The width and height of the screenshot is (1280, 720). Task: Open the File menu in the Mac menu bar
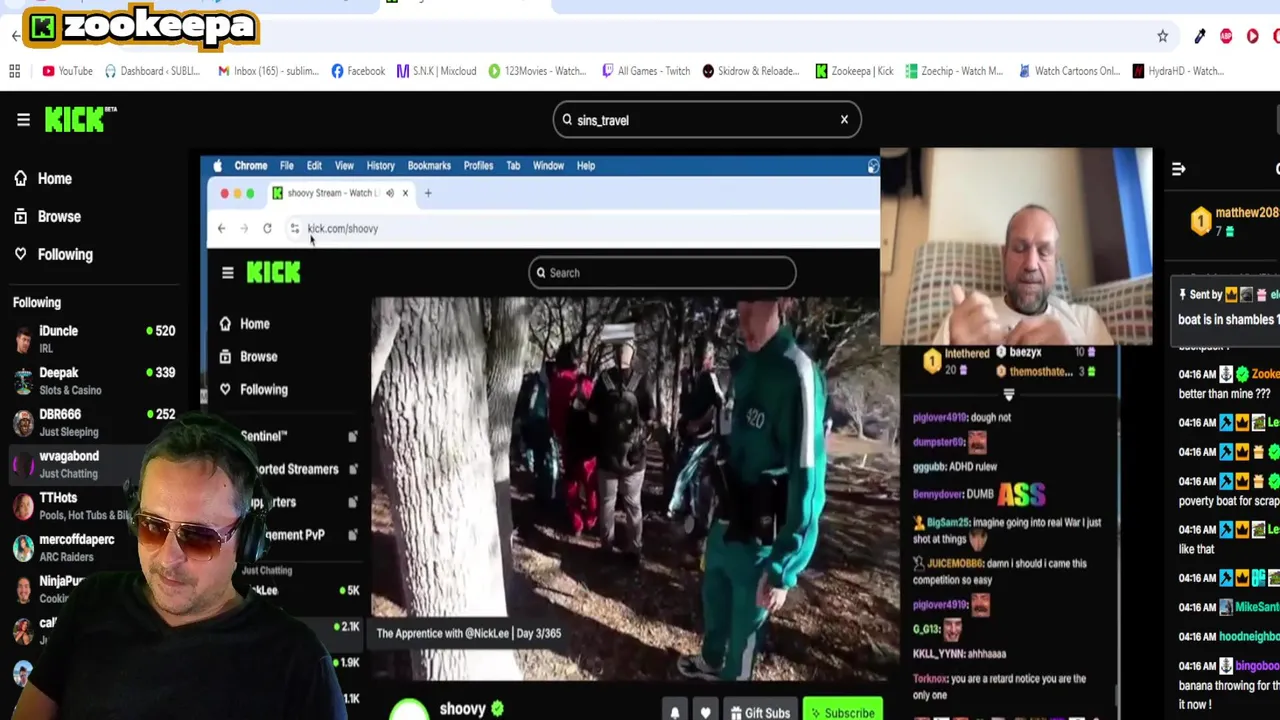(x=287, y=166)
